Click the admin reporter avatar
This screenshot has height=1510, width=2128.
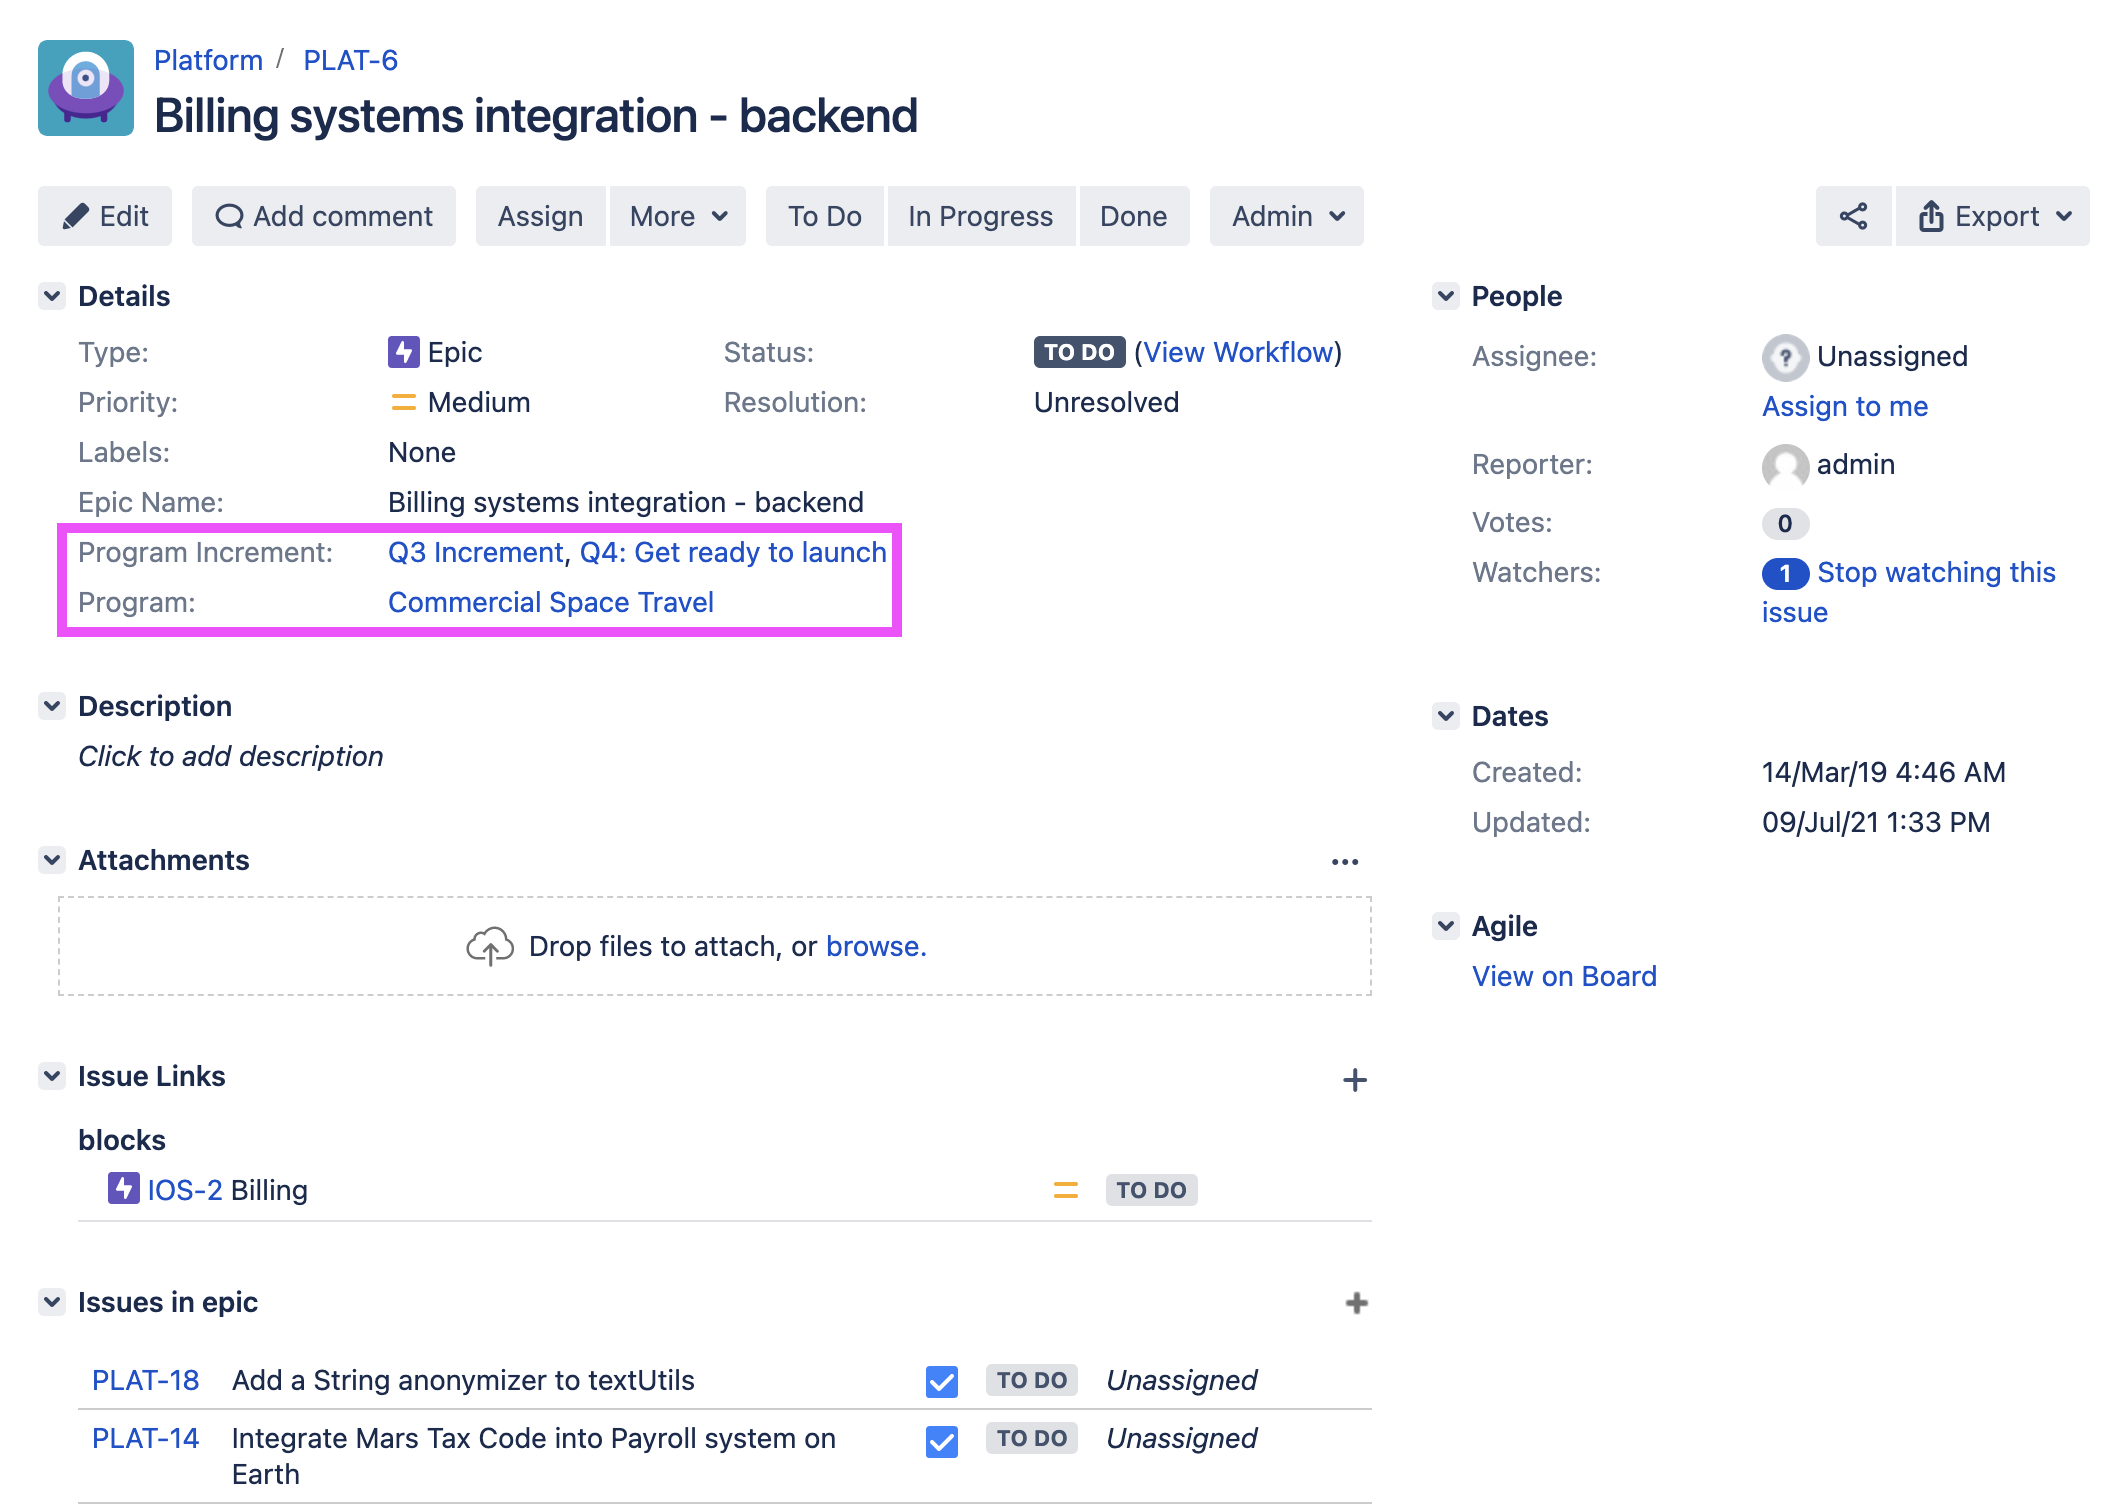click(1784, 466)
